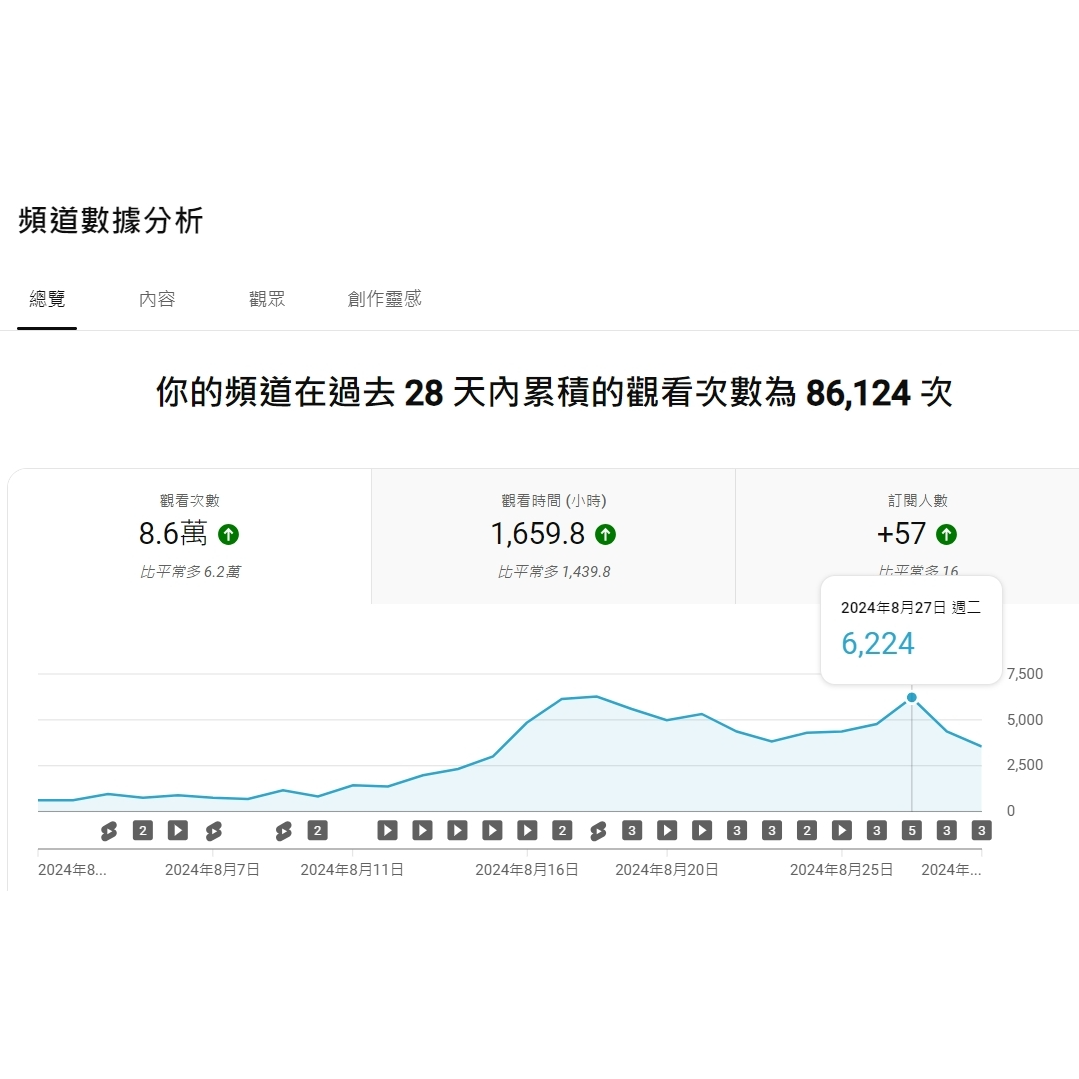Click the highlighted August 27 data point
Image resolution: width=1079 pixels, height=1079 pixels.
[911, 698]
